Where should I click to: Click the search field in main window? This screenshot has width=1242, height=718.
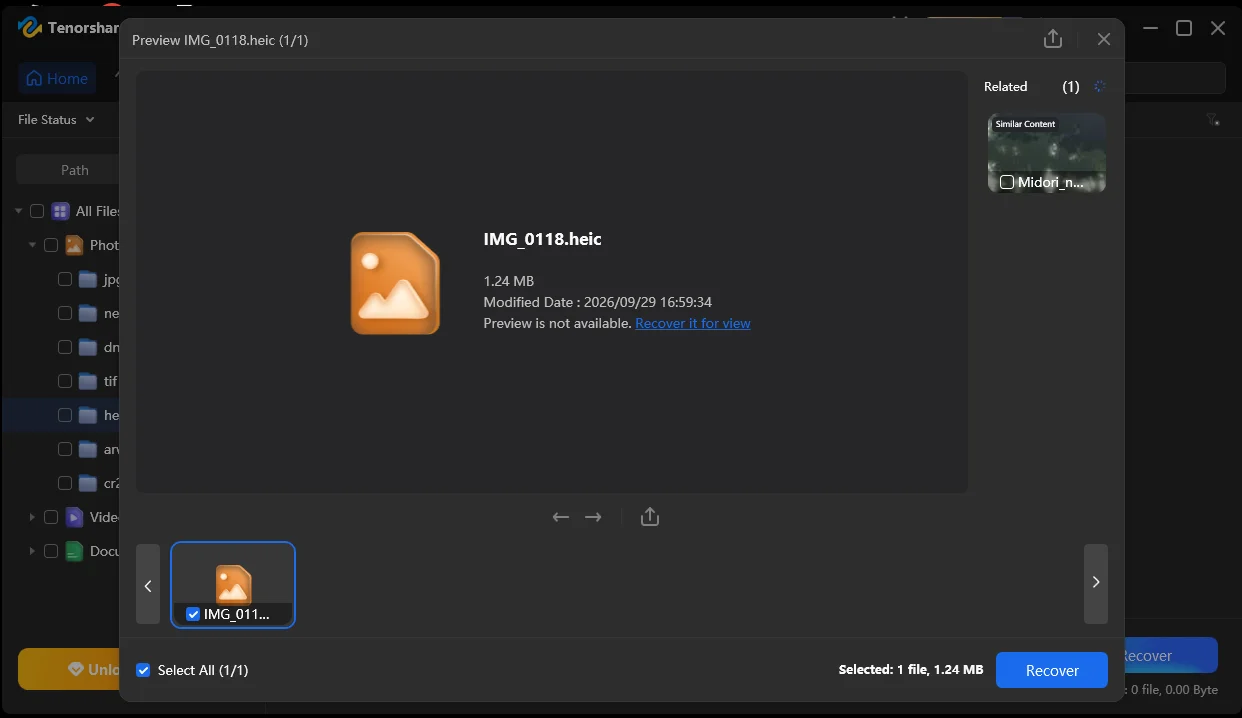pos(1175,78)
